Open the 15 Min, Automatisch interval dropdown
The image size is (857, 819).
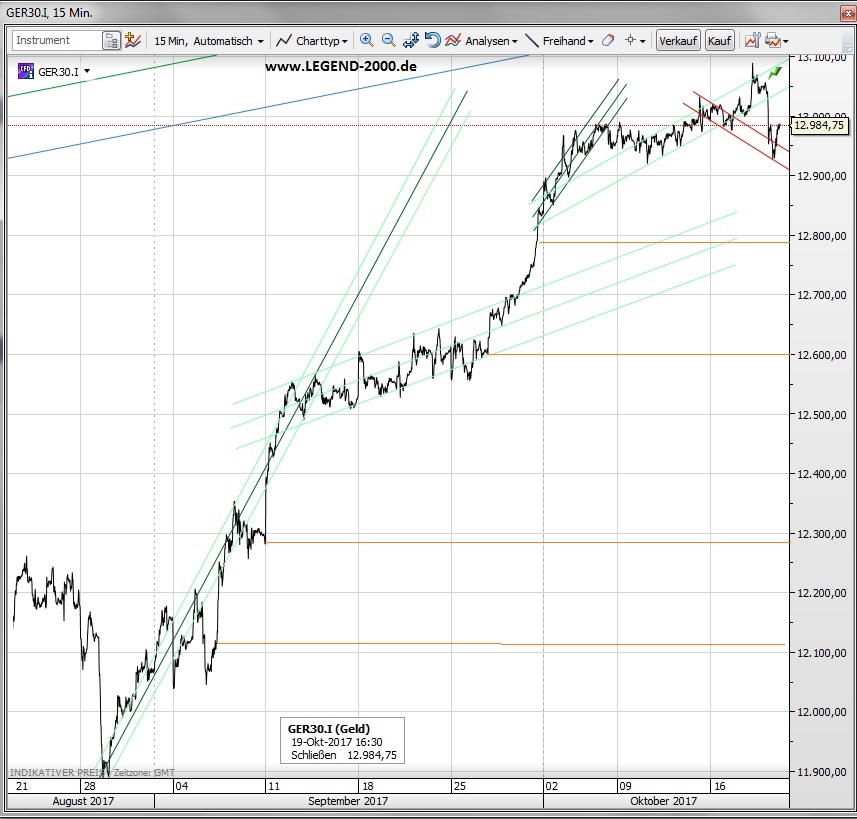point(209,41)
